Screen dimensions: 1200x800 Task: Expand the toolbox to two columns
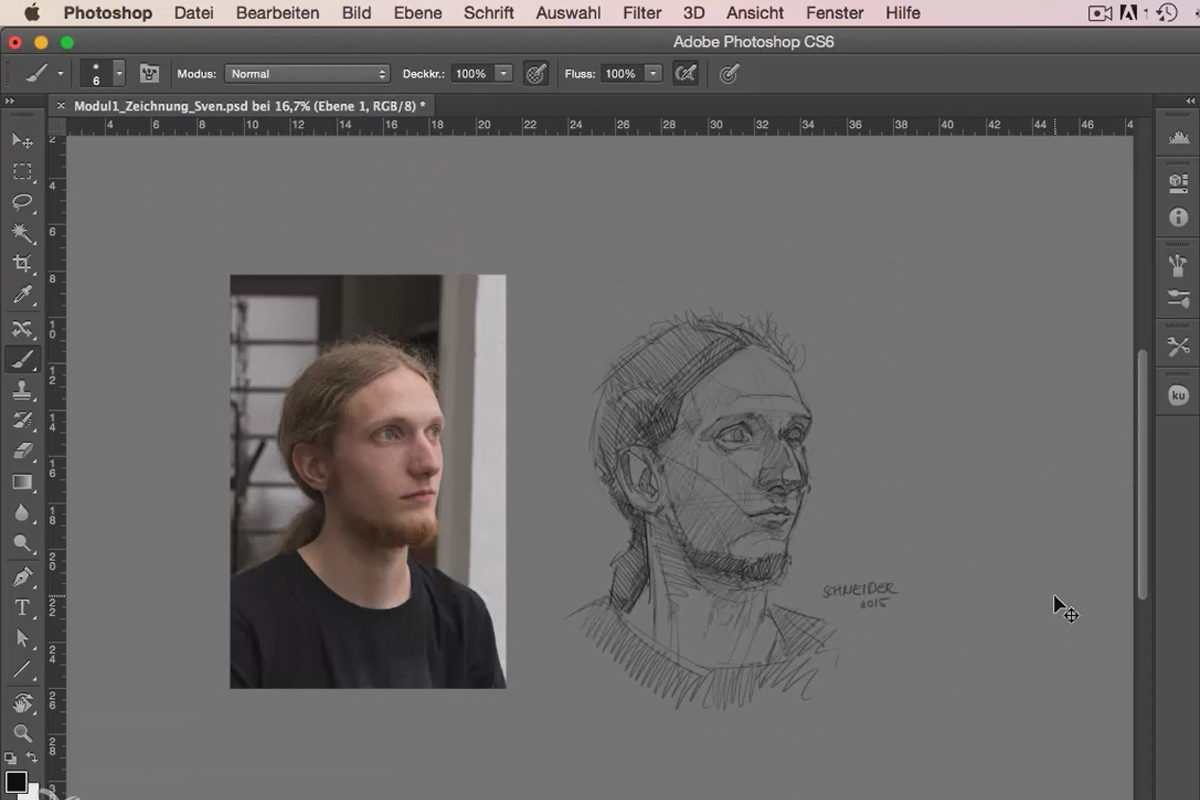[9, 102]
